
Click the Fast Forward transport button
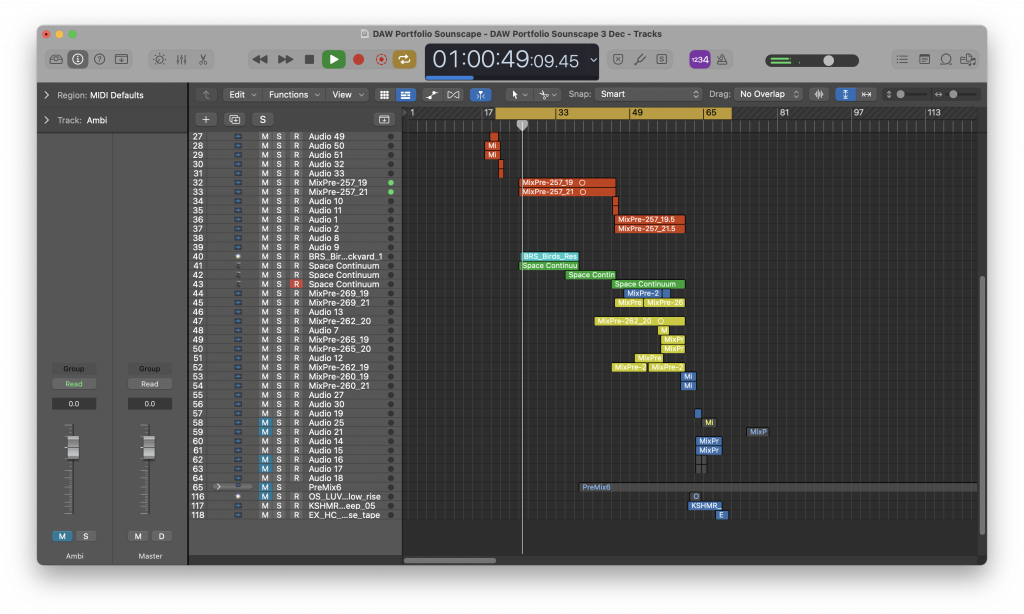pos(285,59)
